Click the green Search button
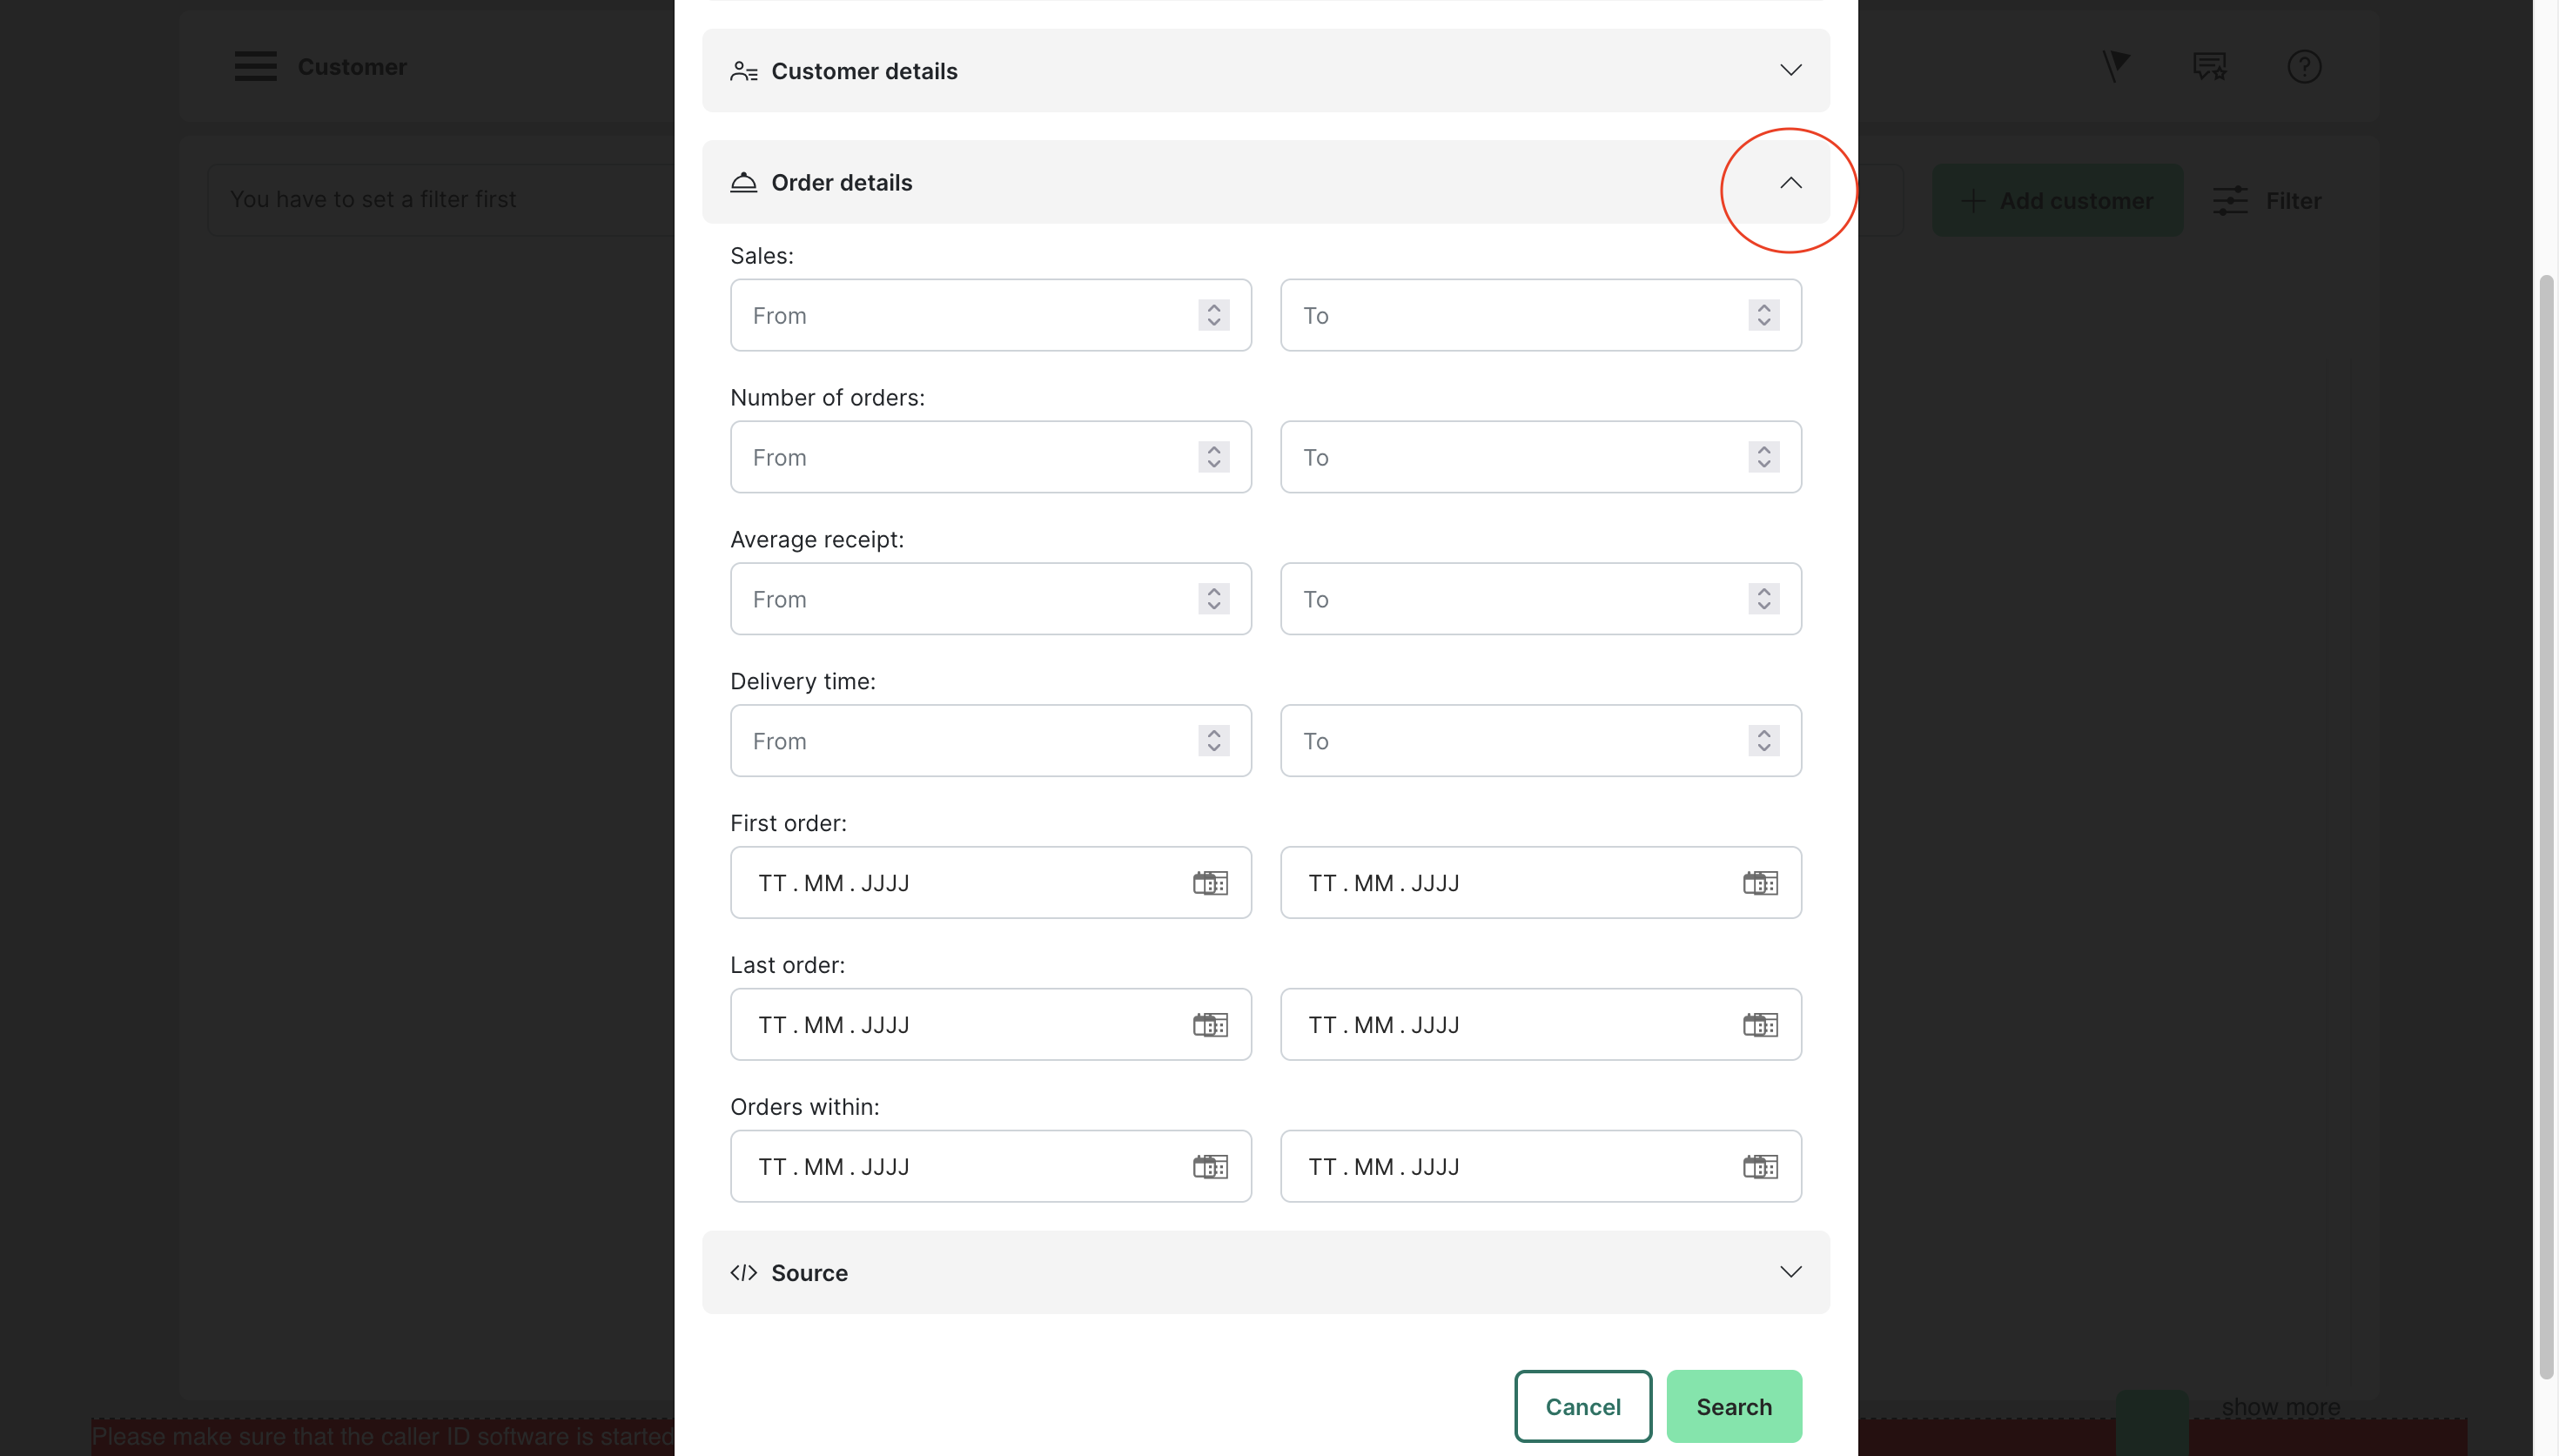The image size is (2559, 1456). [x=1734, y=1407]
